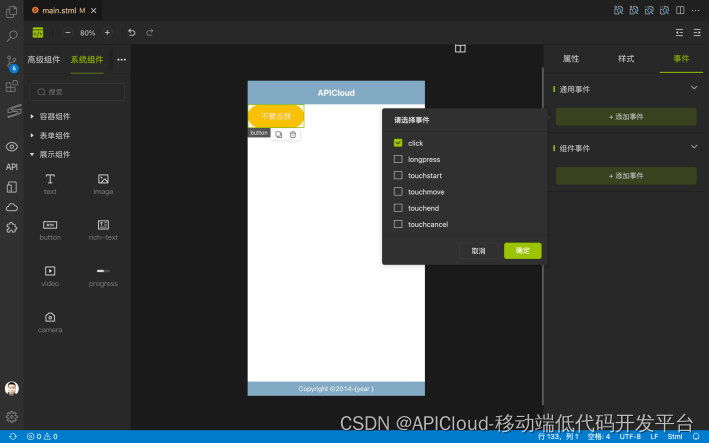Click the green code view toggle icon
The image size is (709, 443).
coord(38,33)
